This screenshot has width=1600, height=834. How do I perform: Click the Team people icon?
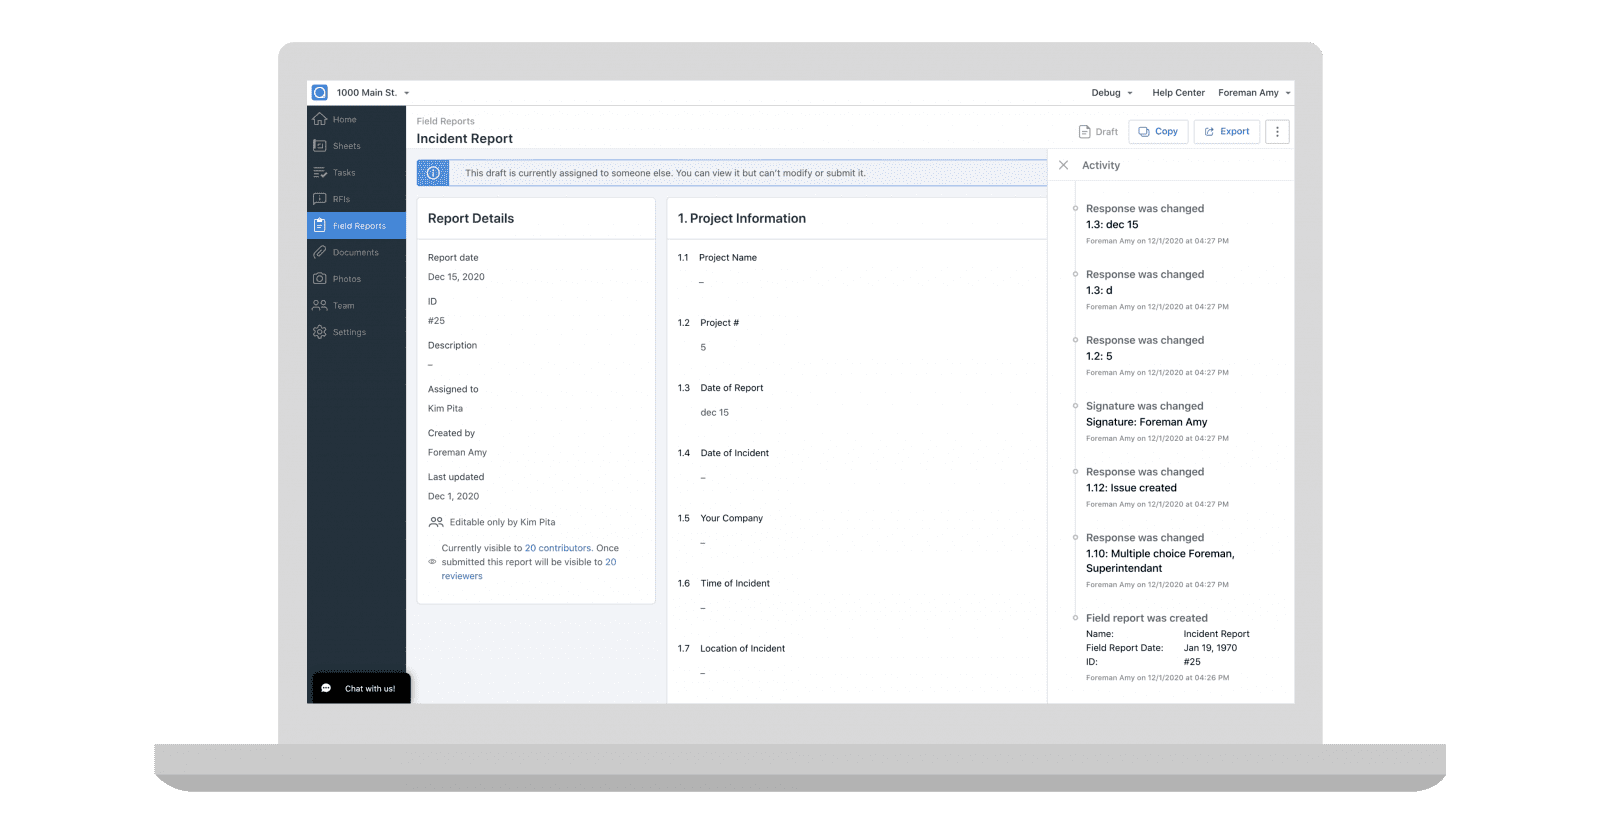tap(320, 305)
